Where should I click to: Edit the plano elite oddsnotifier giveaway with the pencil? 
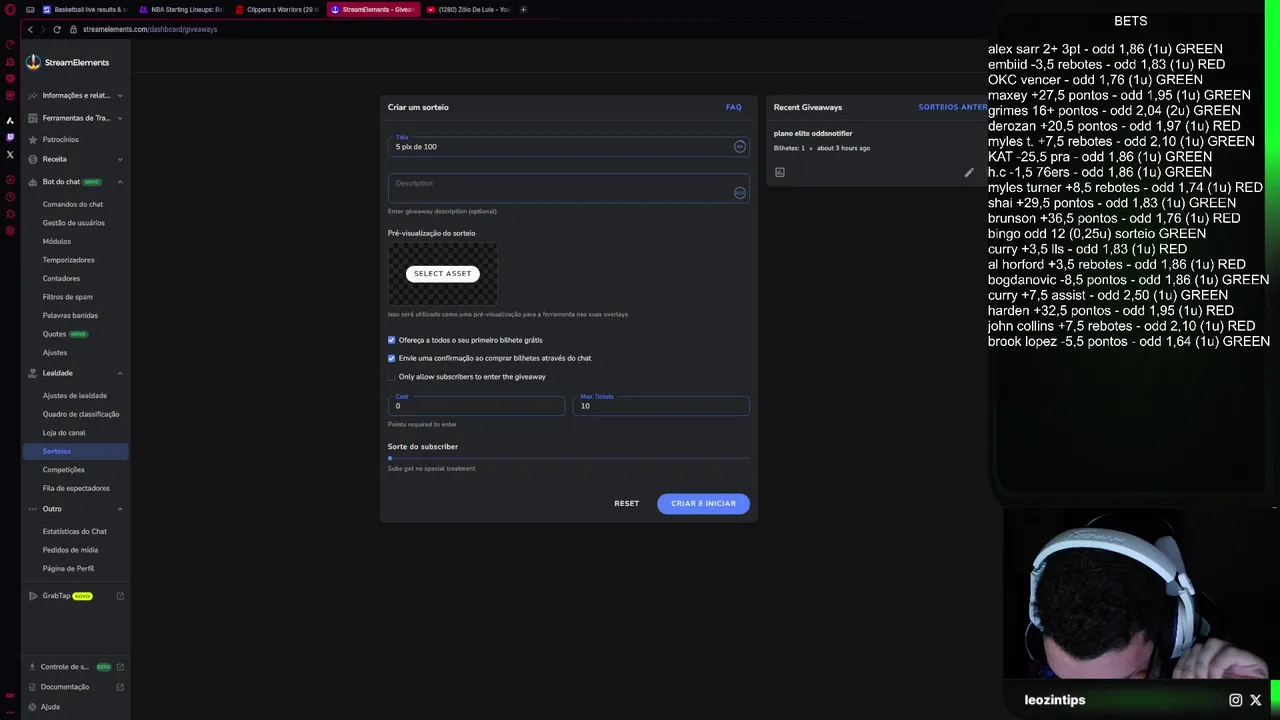click(x=969, y=172)
